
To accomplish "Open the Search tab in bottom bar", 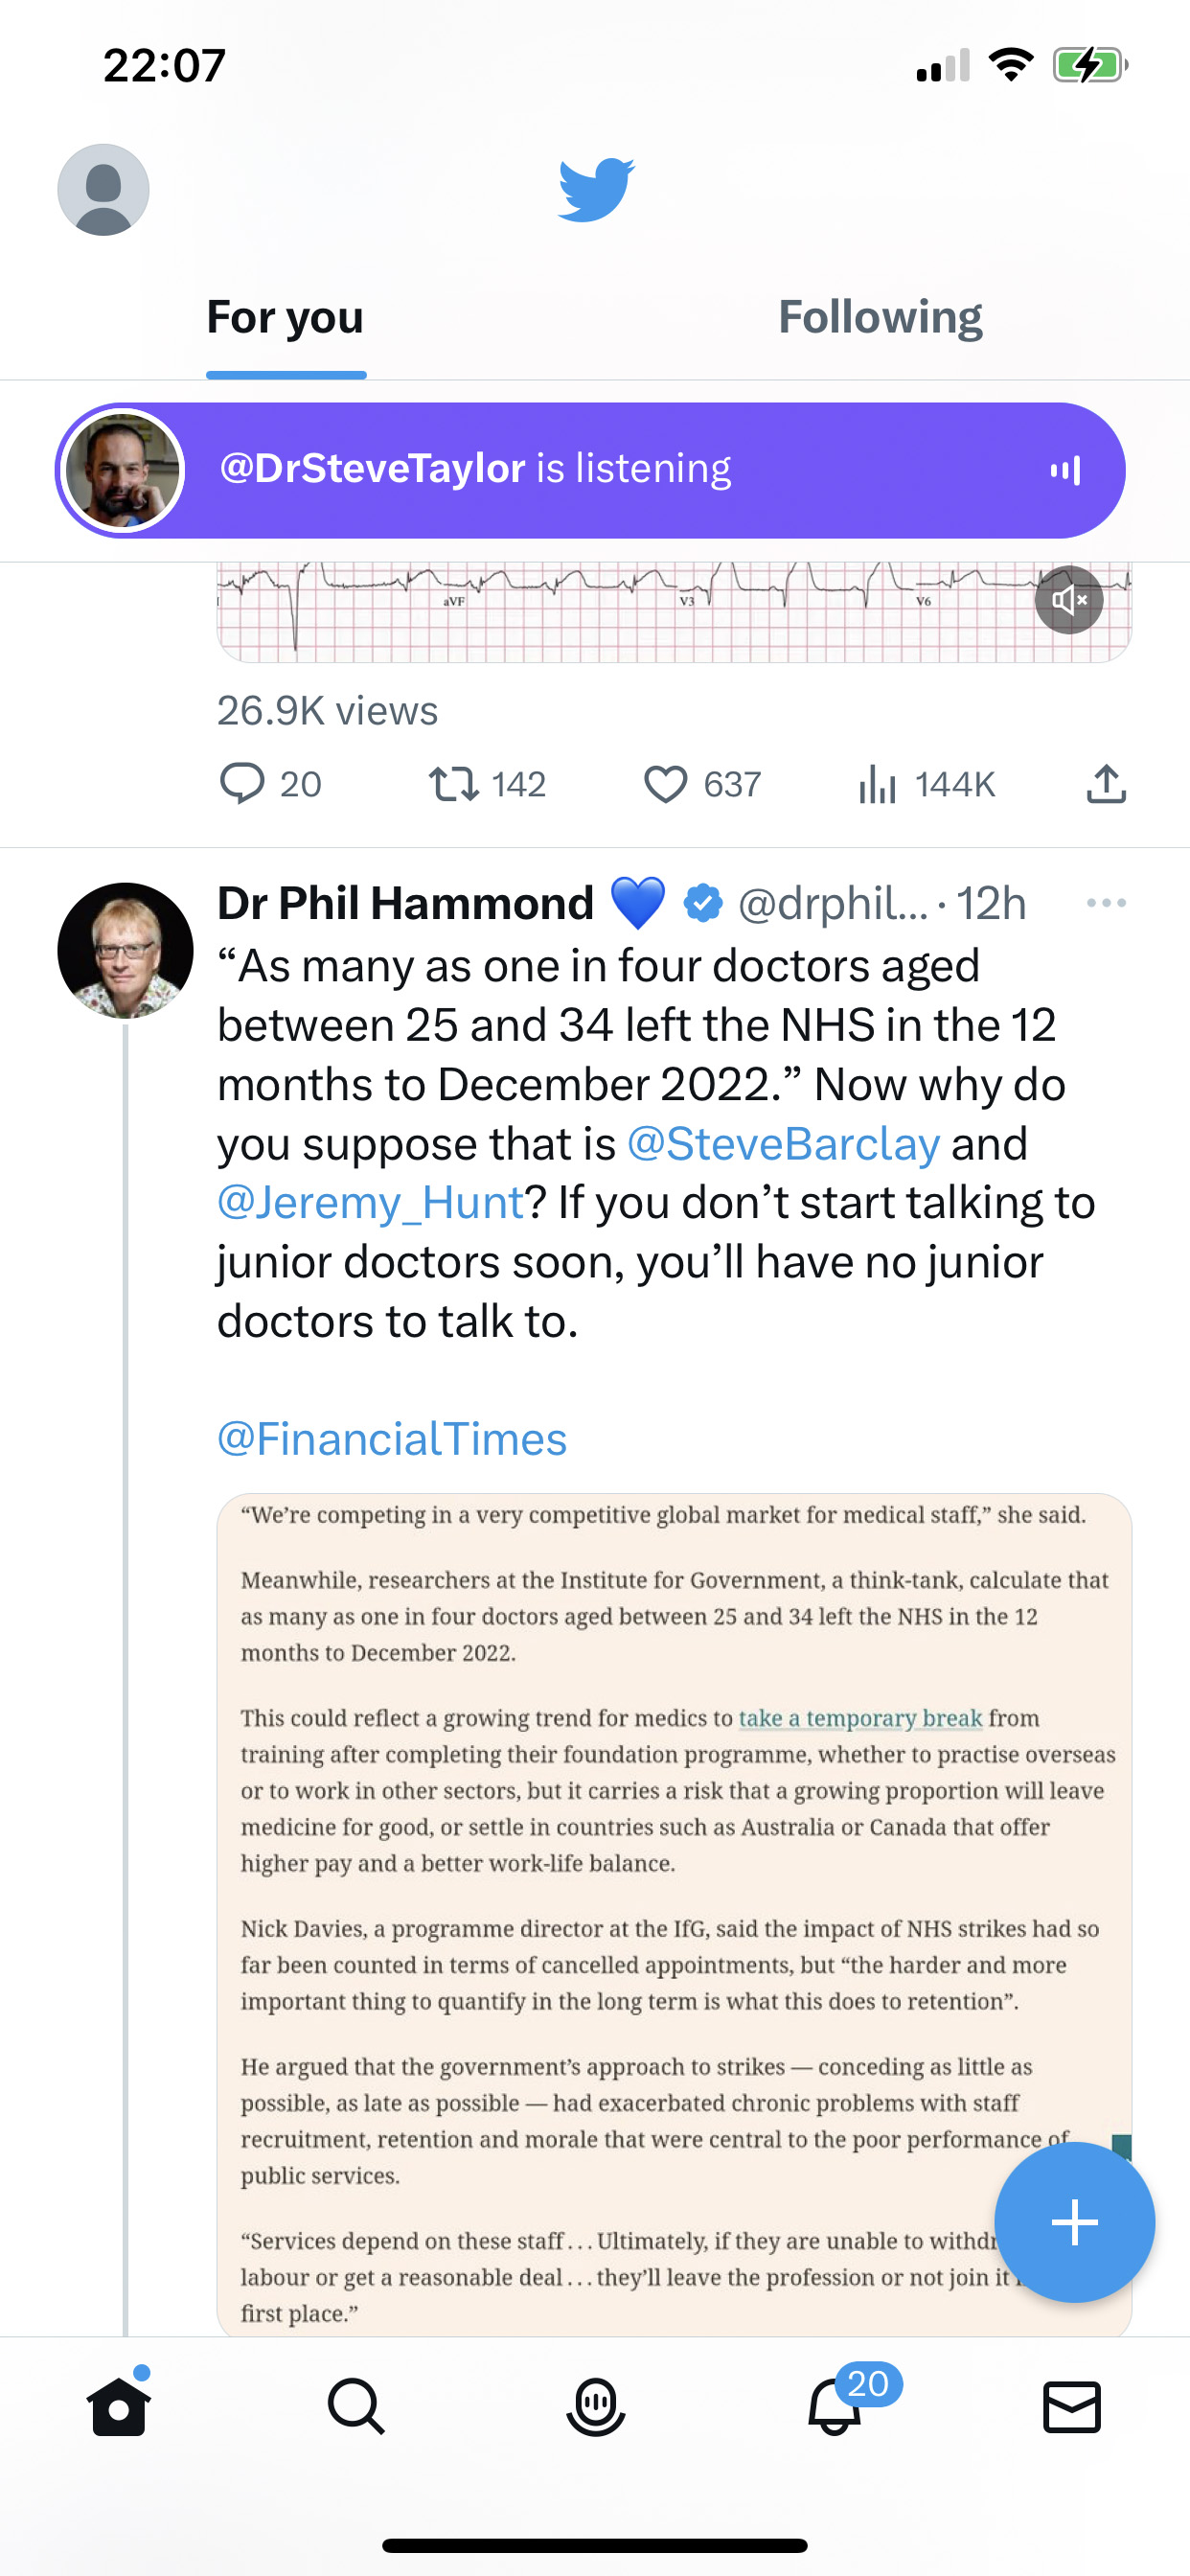I will tap(356, 2406).
